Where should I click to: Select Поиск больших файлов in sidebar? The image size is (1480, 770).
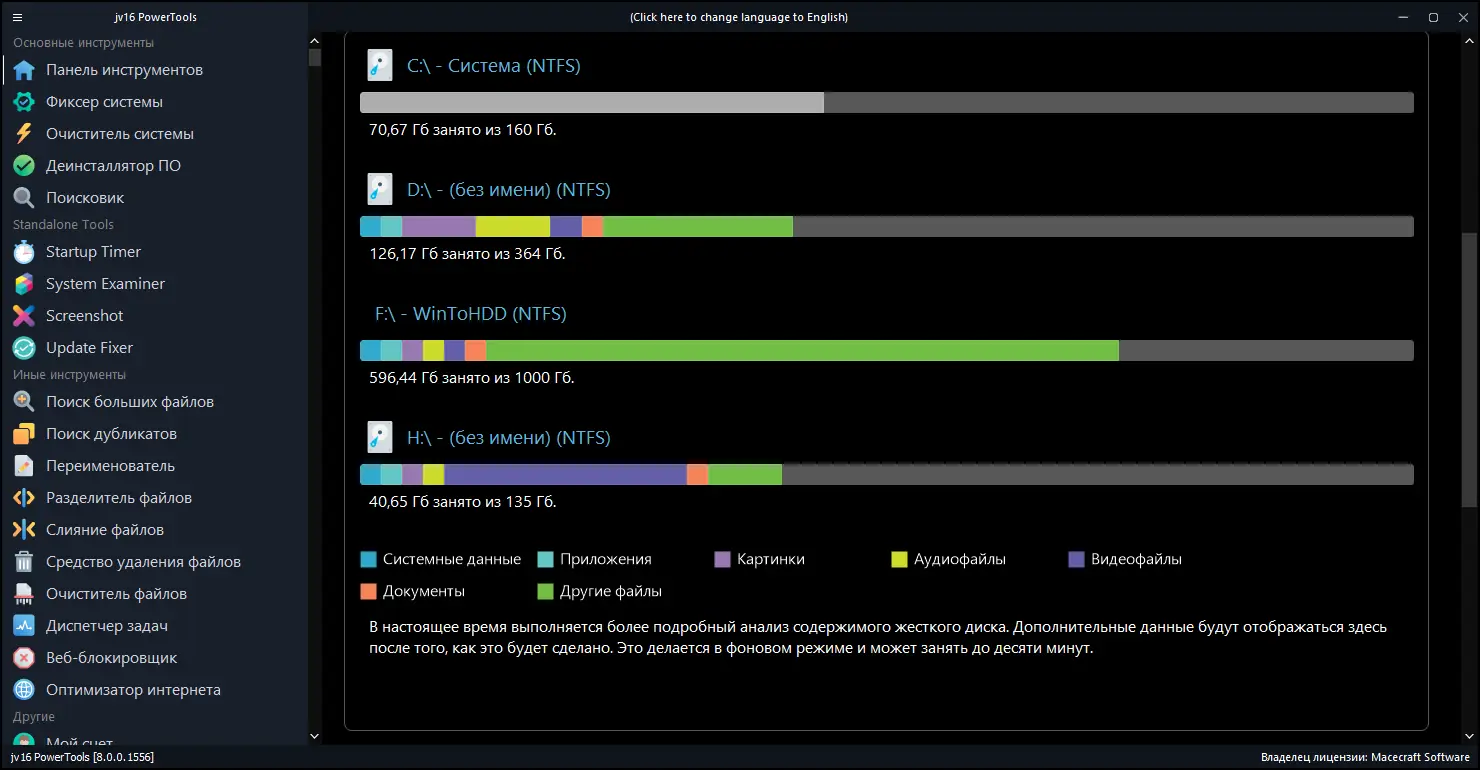tap(129, 402)
